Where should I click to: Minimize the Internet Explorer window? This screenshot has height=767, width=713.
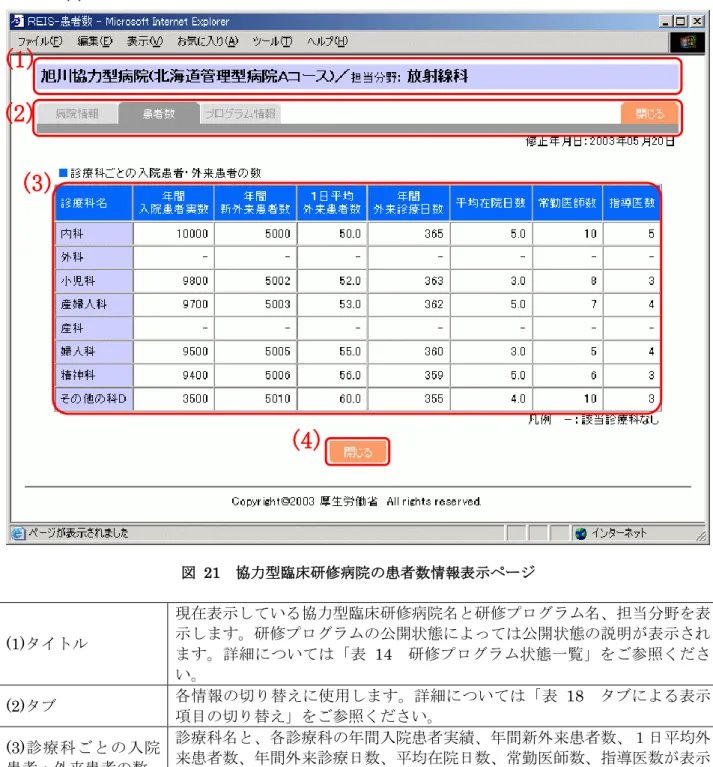pos(665,21)
